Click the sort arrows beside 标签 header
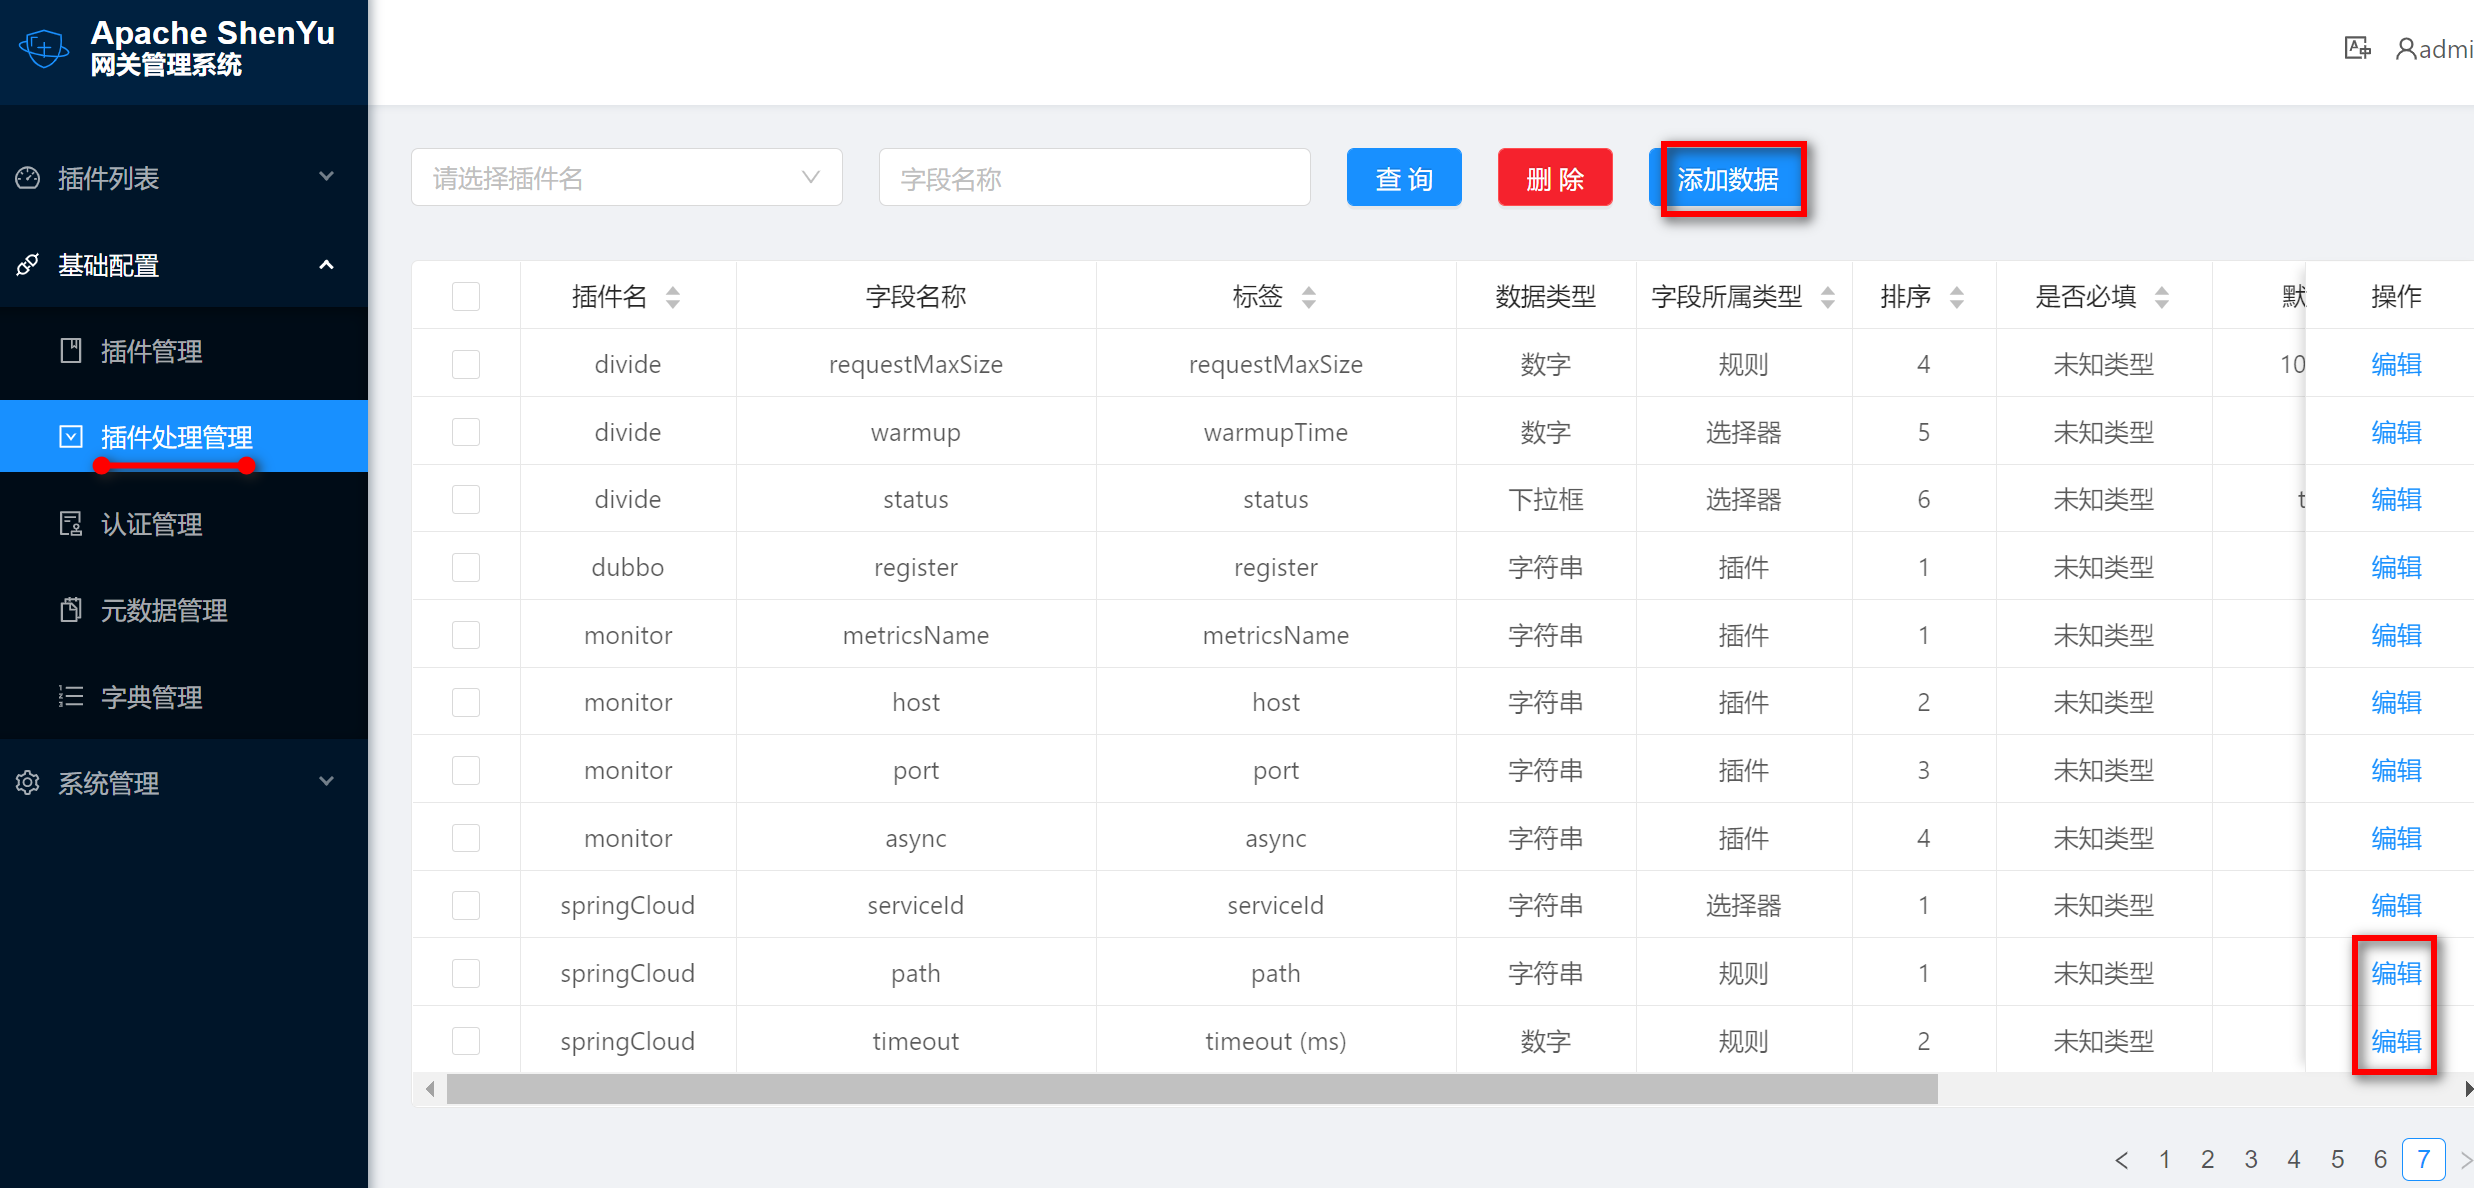2474x1188 pixels. click(1309, 297)
